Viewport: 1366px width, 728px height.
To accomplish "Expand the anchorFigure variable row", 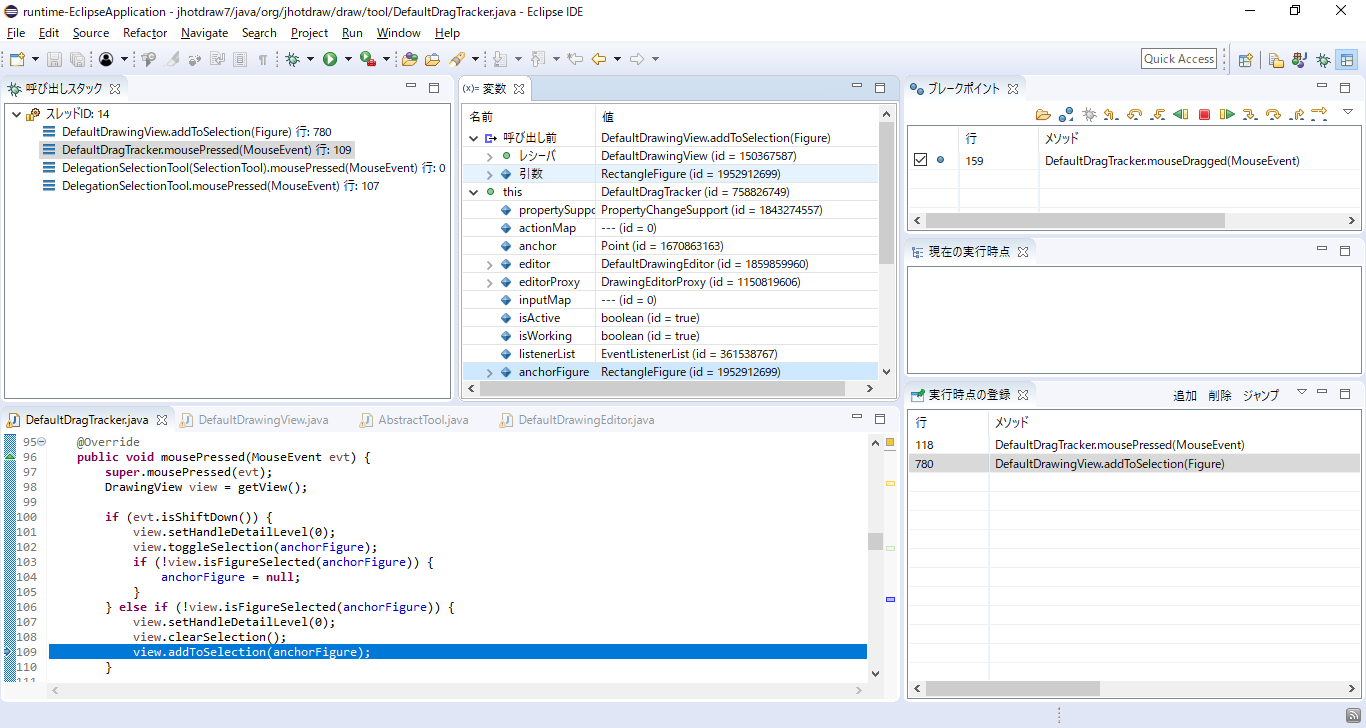I will [489, 372].
